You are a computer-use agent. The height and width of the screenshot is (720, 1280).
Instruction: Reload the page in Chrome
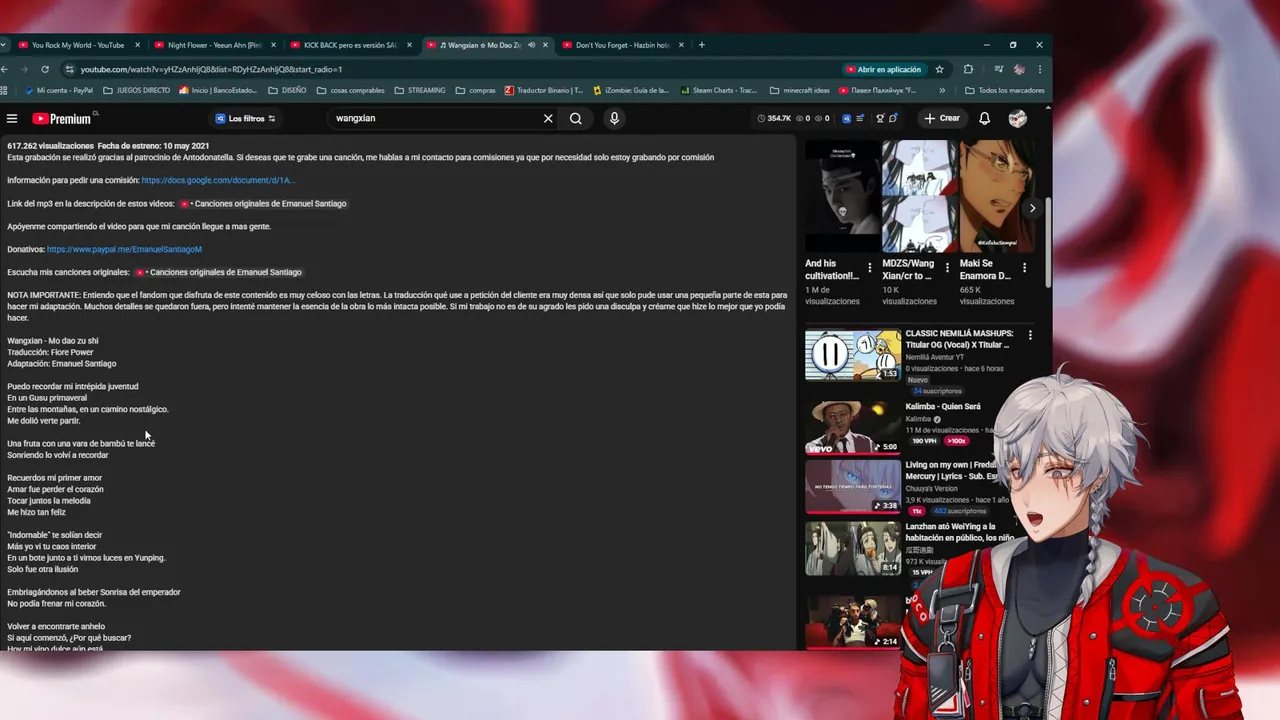click(45, 69)
